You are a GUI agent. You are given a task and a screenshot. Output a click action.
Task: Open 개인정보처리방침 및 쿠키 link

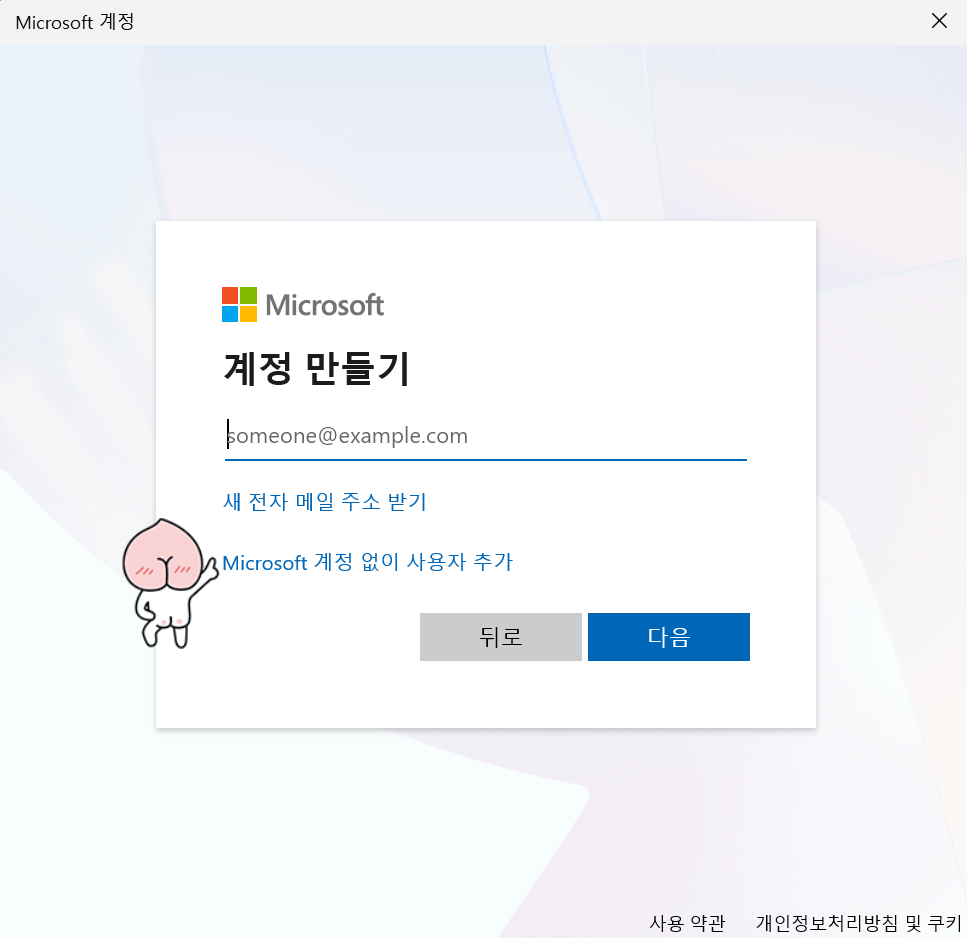tap(858, 923)
